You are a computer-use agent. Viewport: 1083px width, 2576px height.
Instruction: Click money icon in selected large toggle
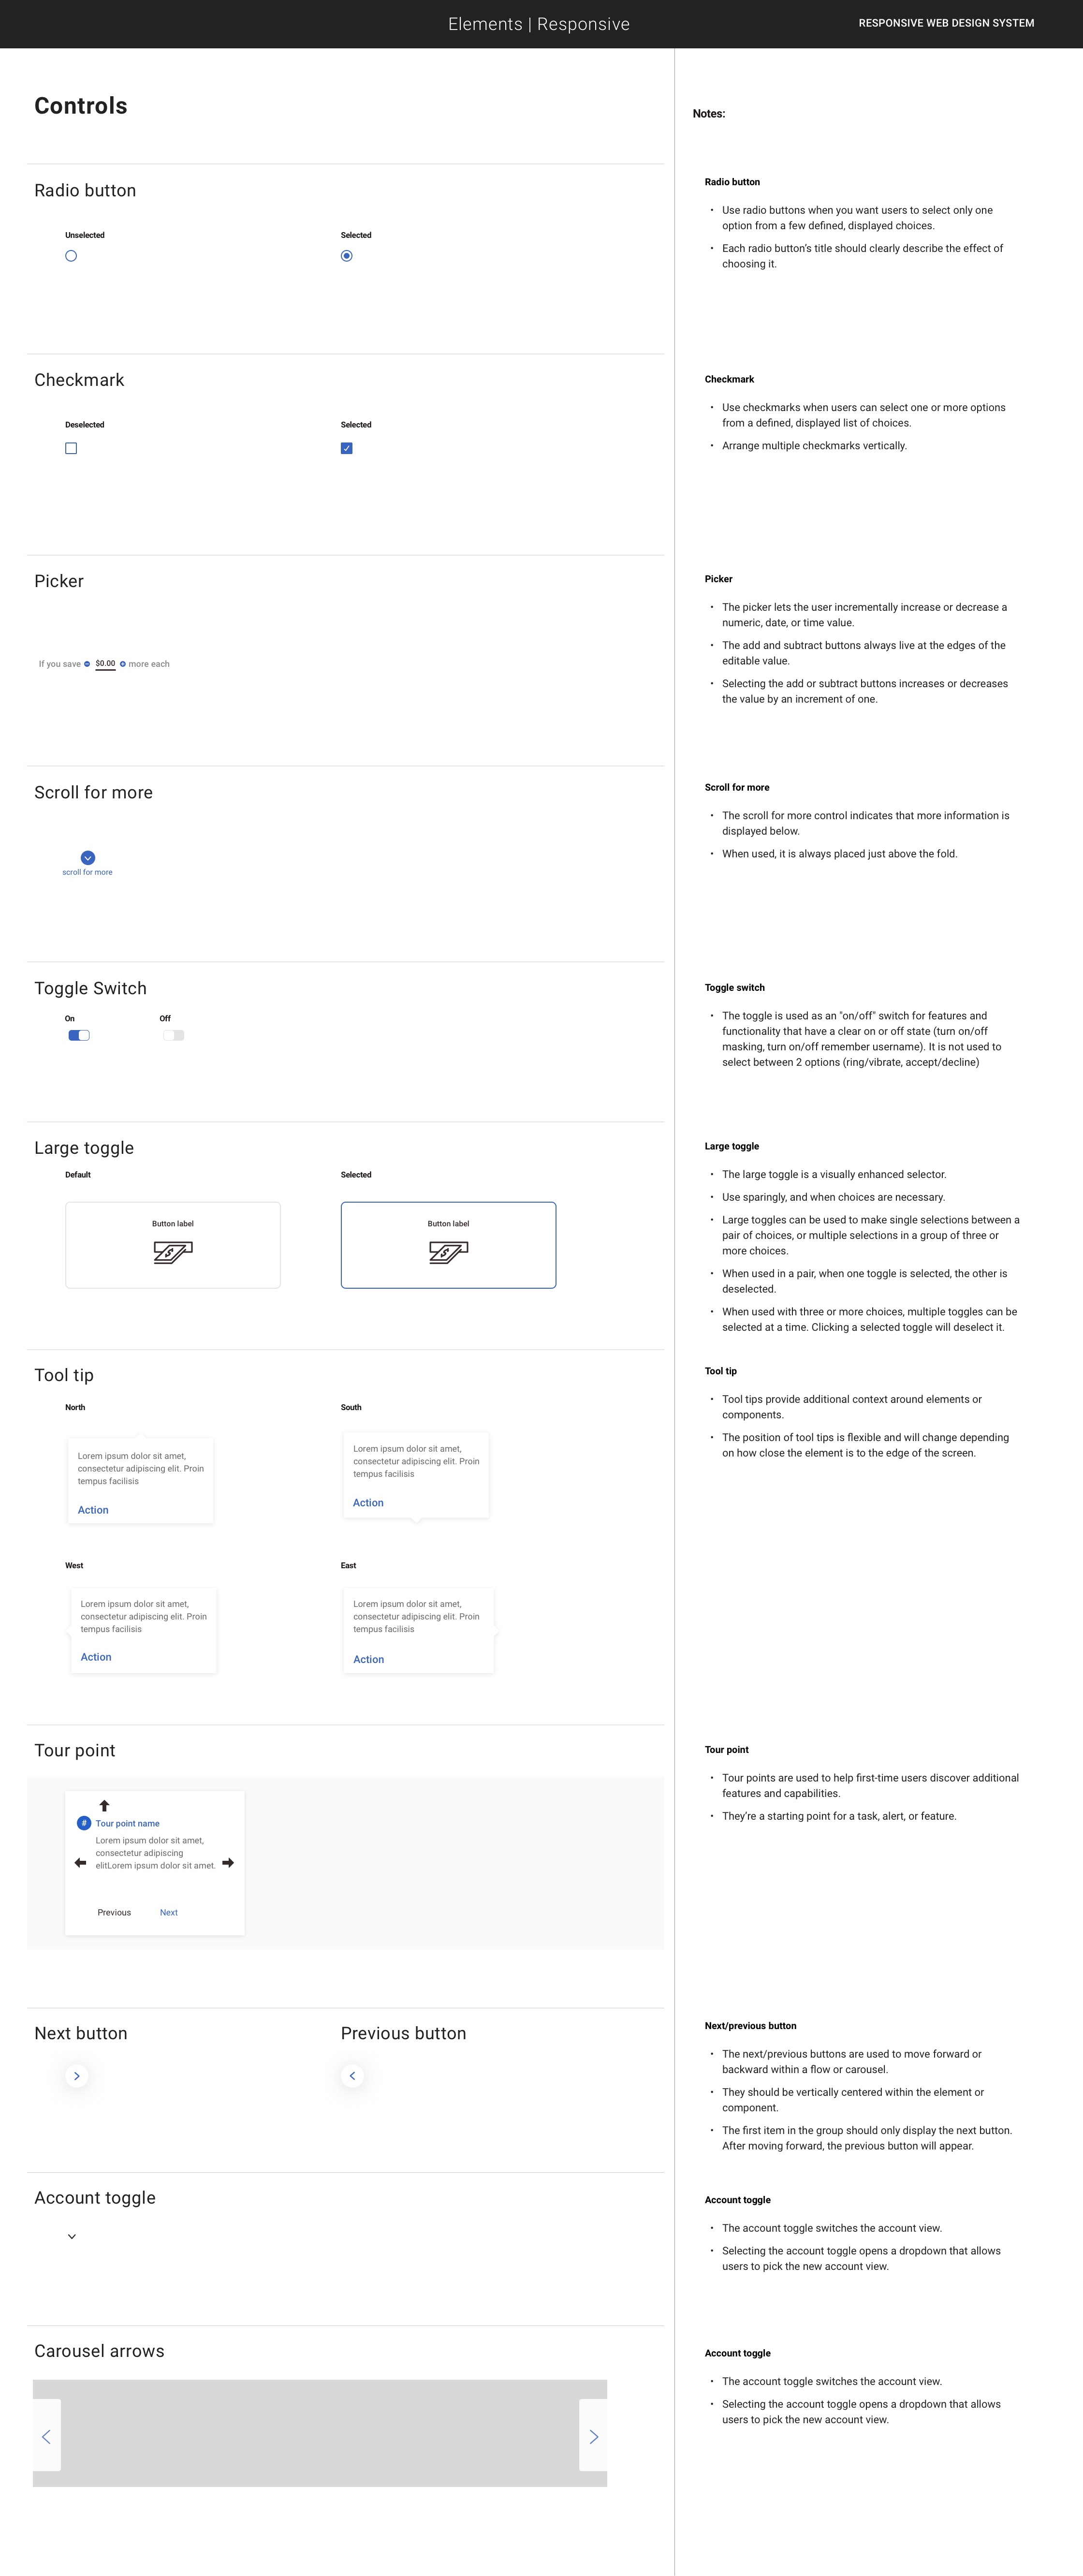tap(448, 1252)
